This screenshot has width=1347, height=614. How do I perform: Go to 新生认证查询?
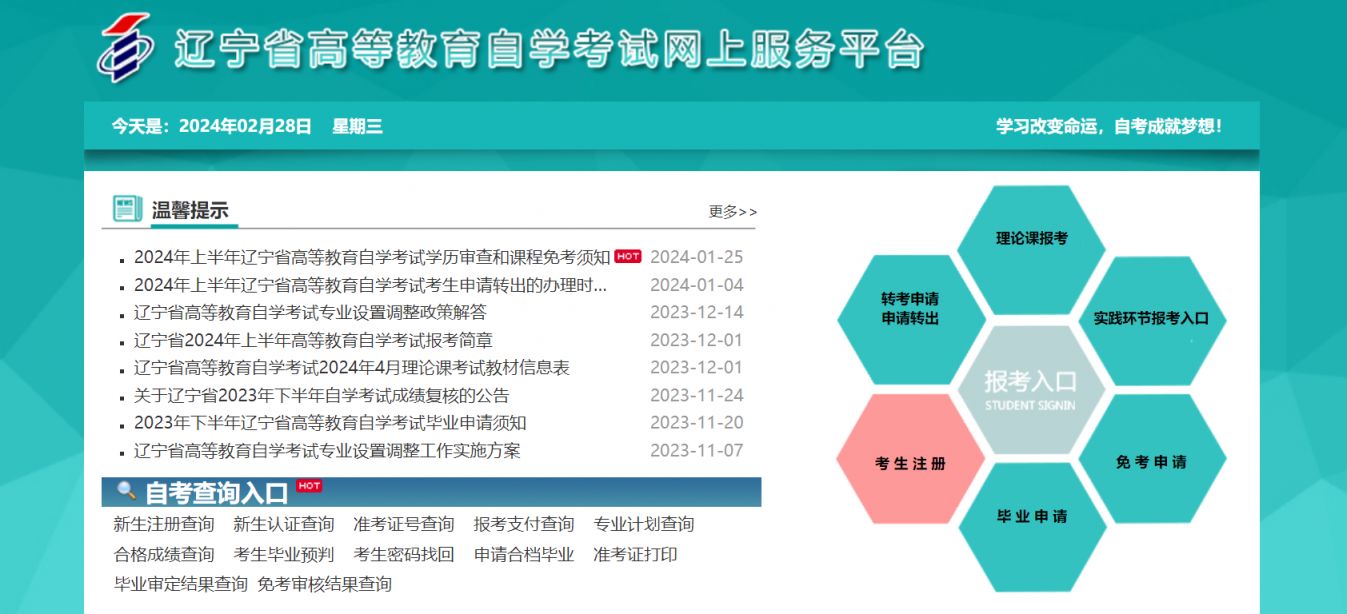pos(284,524)
